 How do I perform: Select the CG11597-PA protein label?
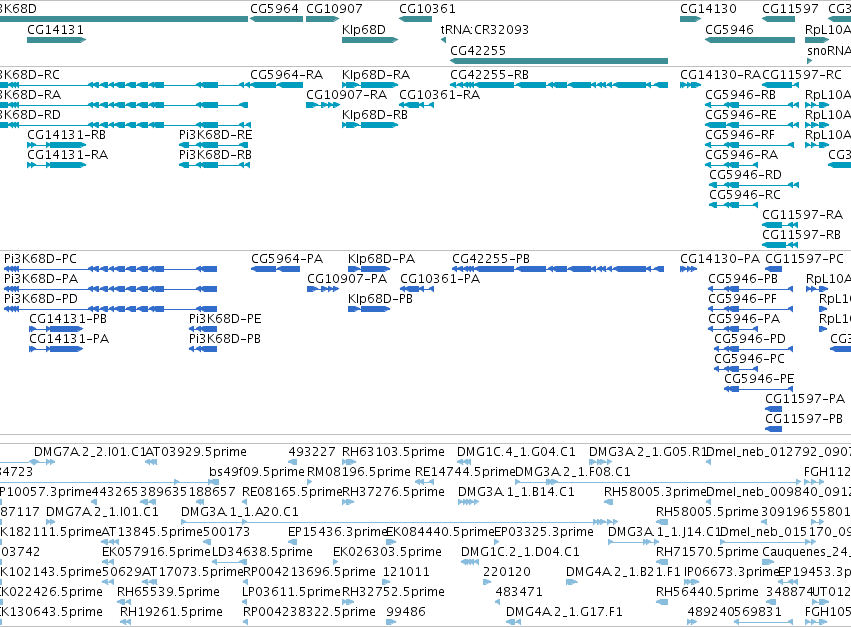[805, 399]
